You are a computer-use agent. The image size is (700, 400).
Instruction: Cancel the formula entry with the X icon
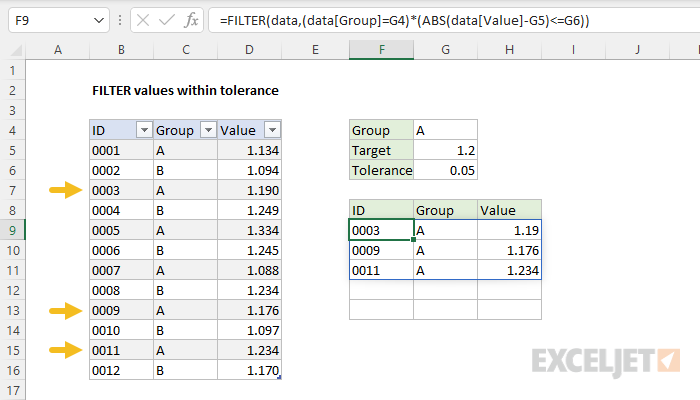[x=143, y=21]
